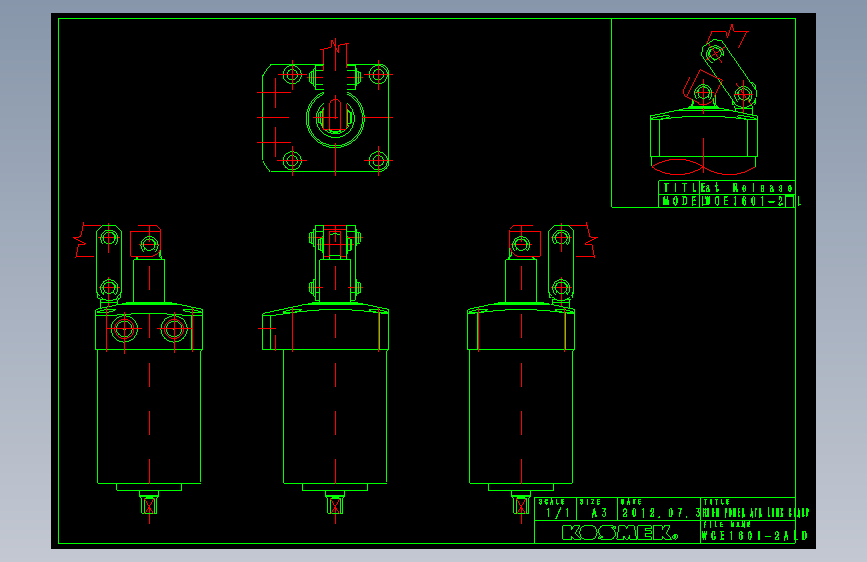Screen dimensions: 867x562
Task: Click the "MODEL" cell in the detail view table
Action: (x=680, y=201)
